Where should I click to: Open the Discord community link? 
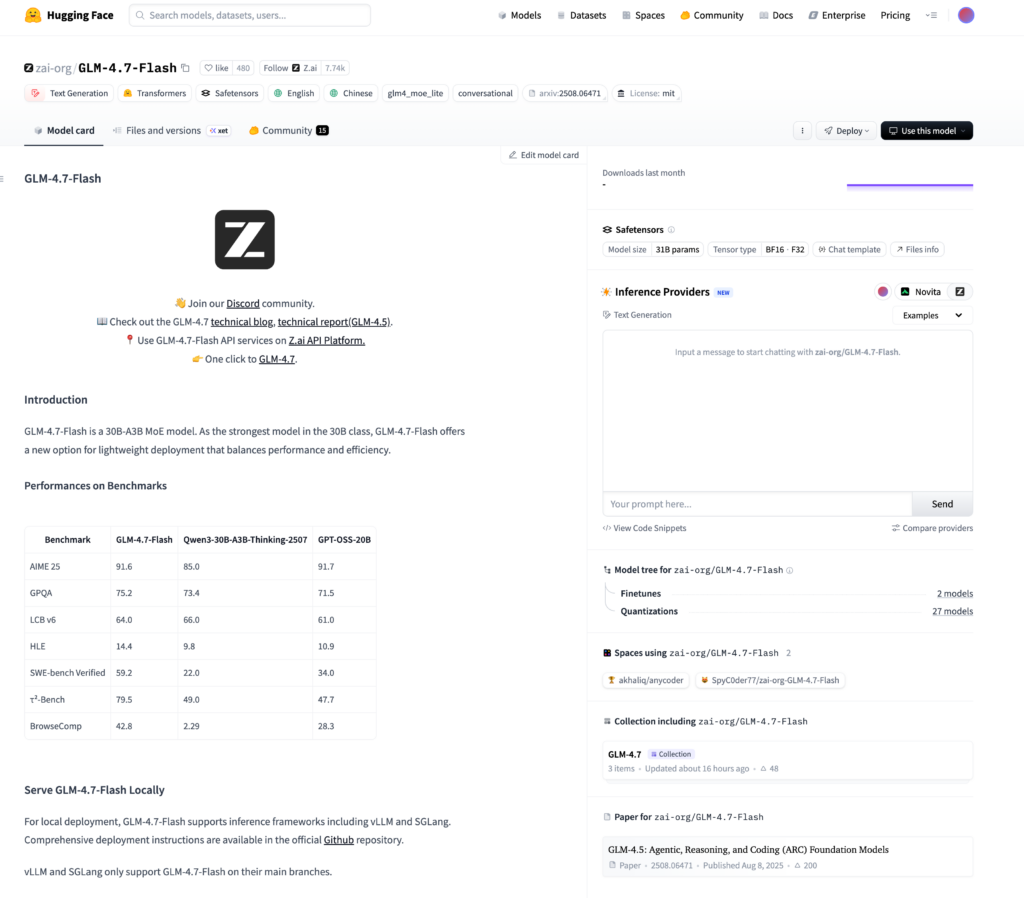tap(243, 303)
